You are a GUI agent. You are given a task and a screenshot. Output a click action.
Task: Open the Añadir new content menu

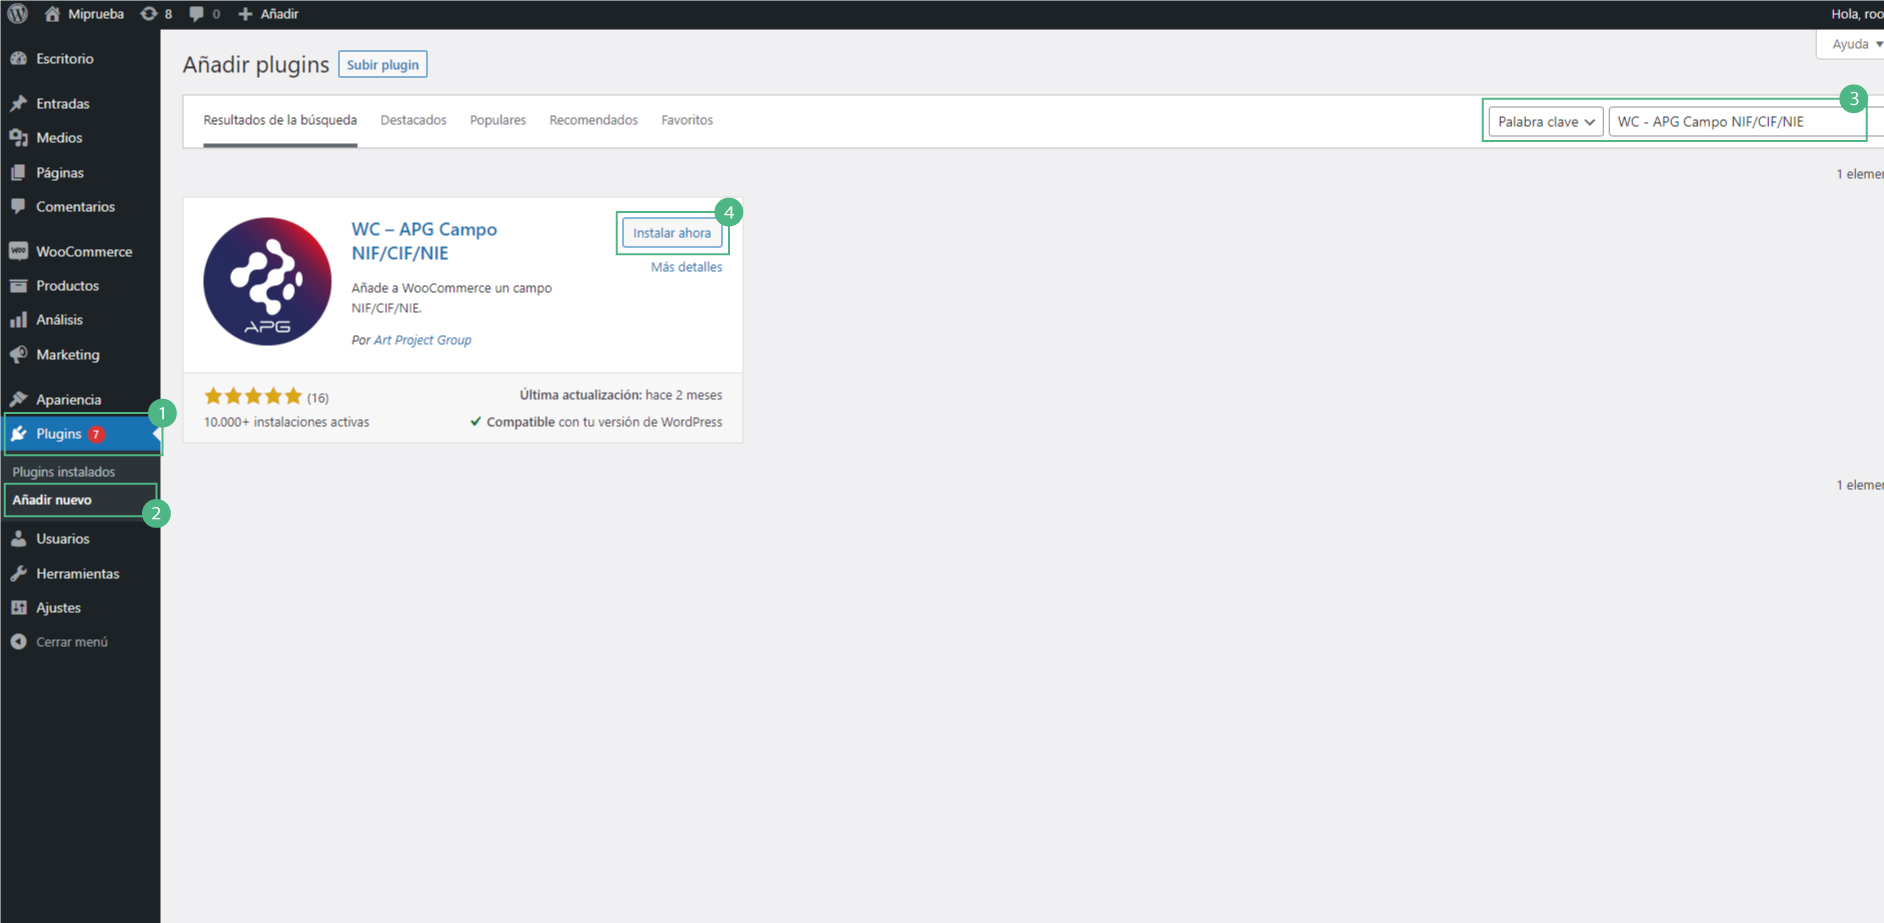268,14
